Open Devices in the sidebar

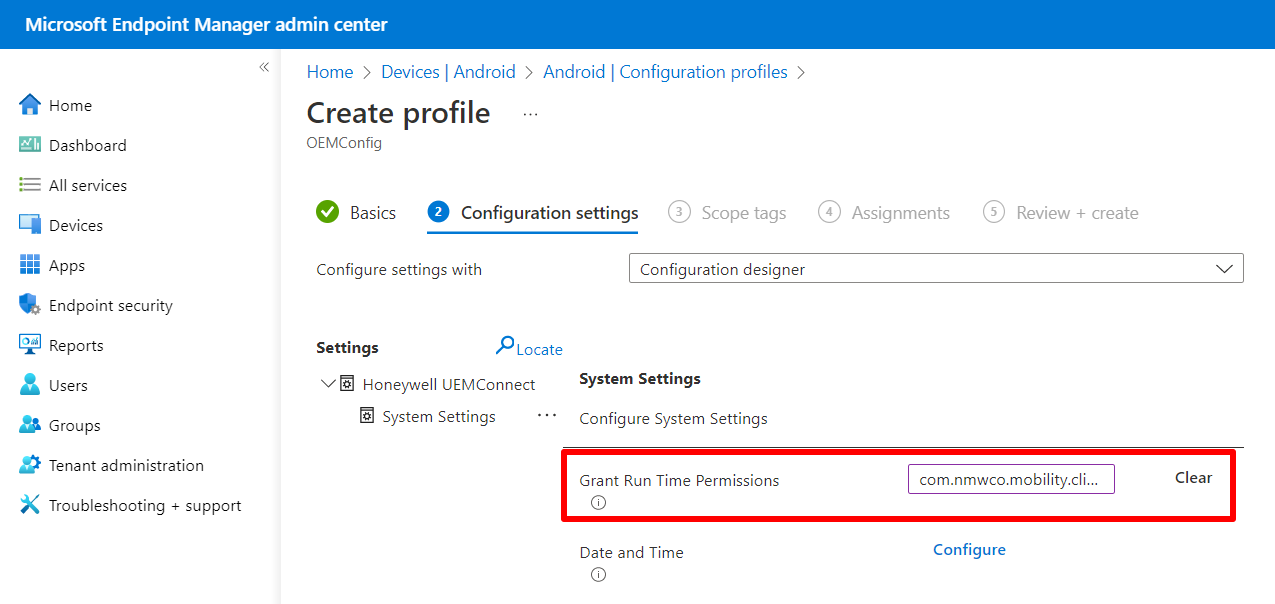tap(76, 225)
